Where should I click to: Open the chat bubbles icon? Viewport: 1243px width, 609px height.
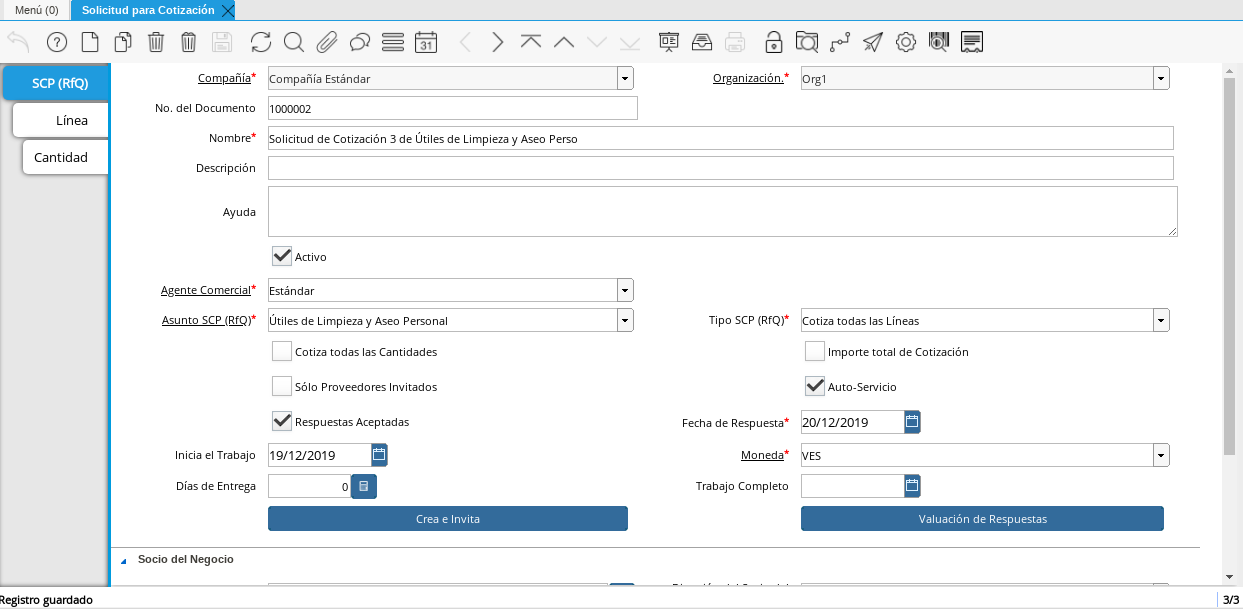(360, 42)
